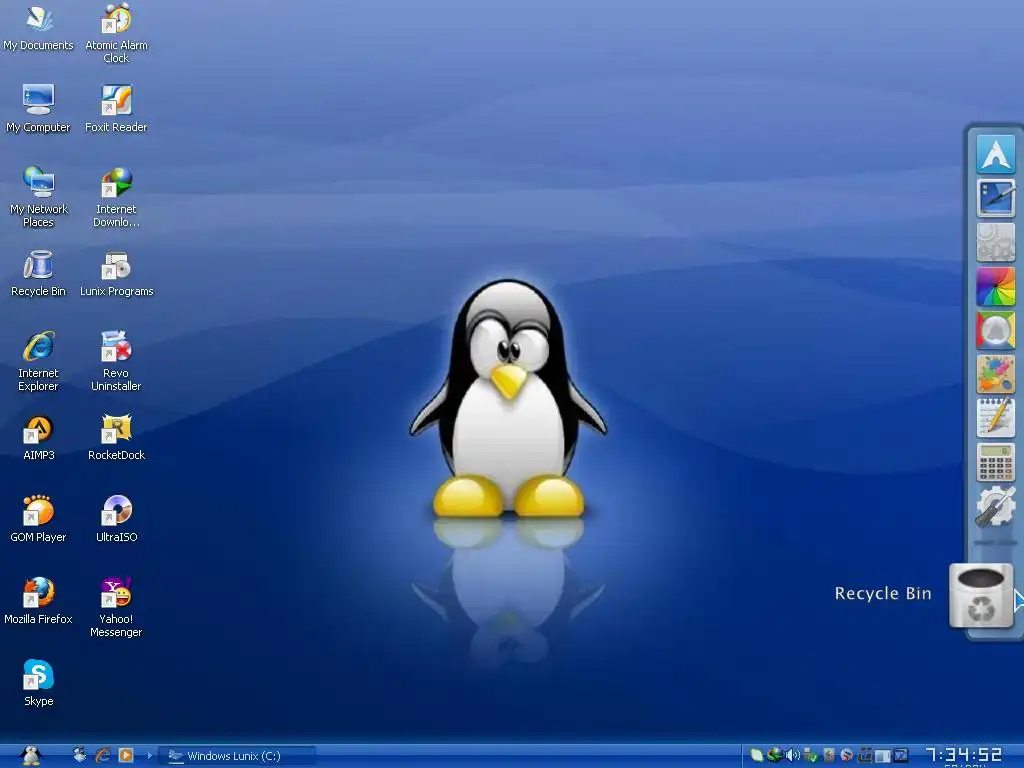Launch Internet Explorer from desktop
The width and height of the screenshot is (1024, 768).
tap(39, 360)
